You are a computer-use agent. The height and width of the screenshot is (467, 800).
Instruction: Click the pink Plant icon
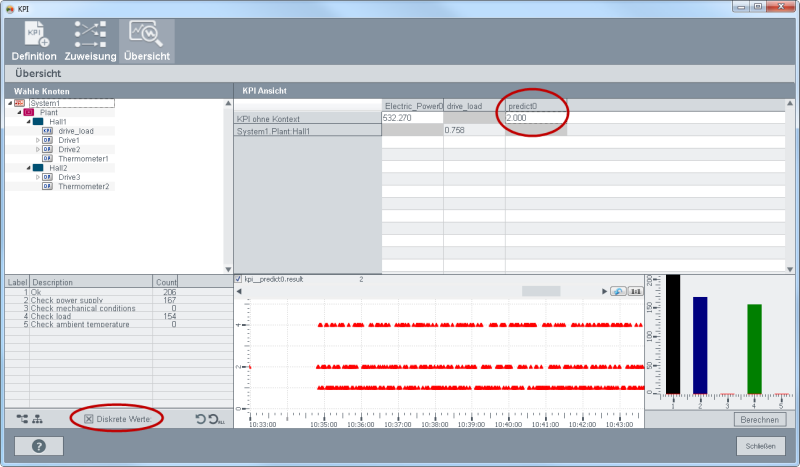click(x=29, y=112)
